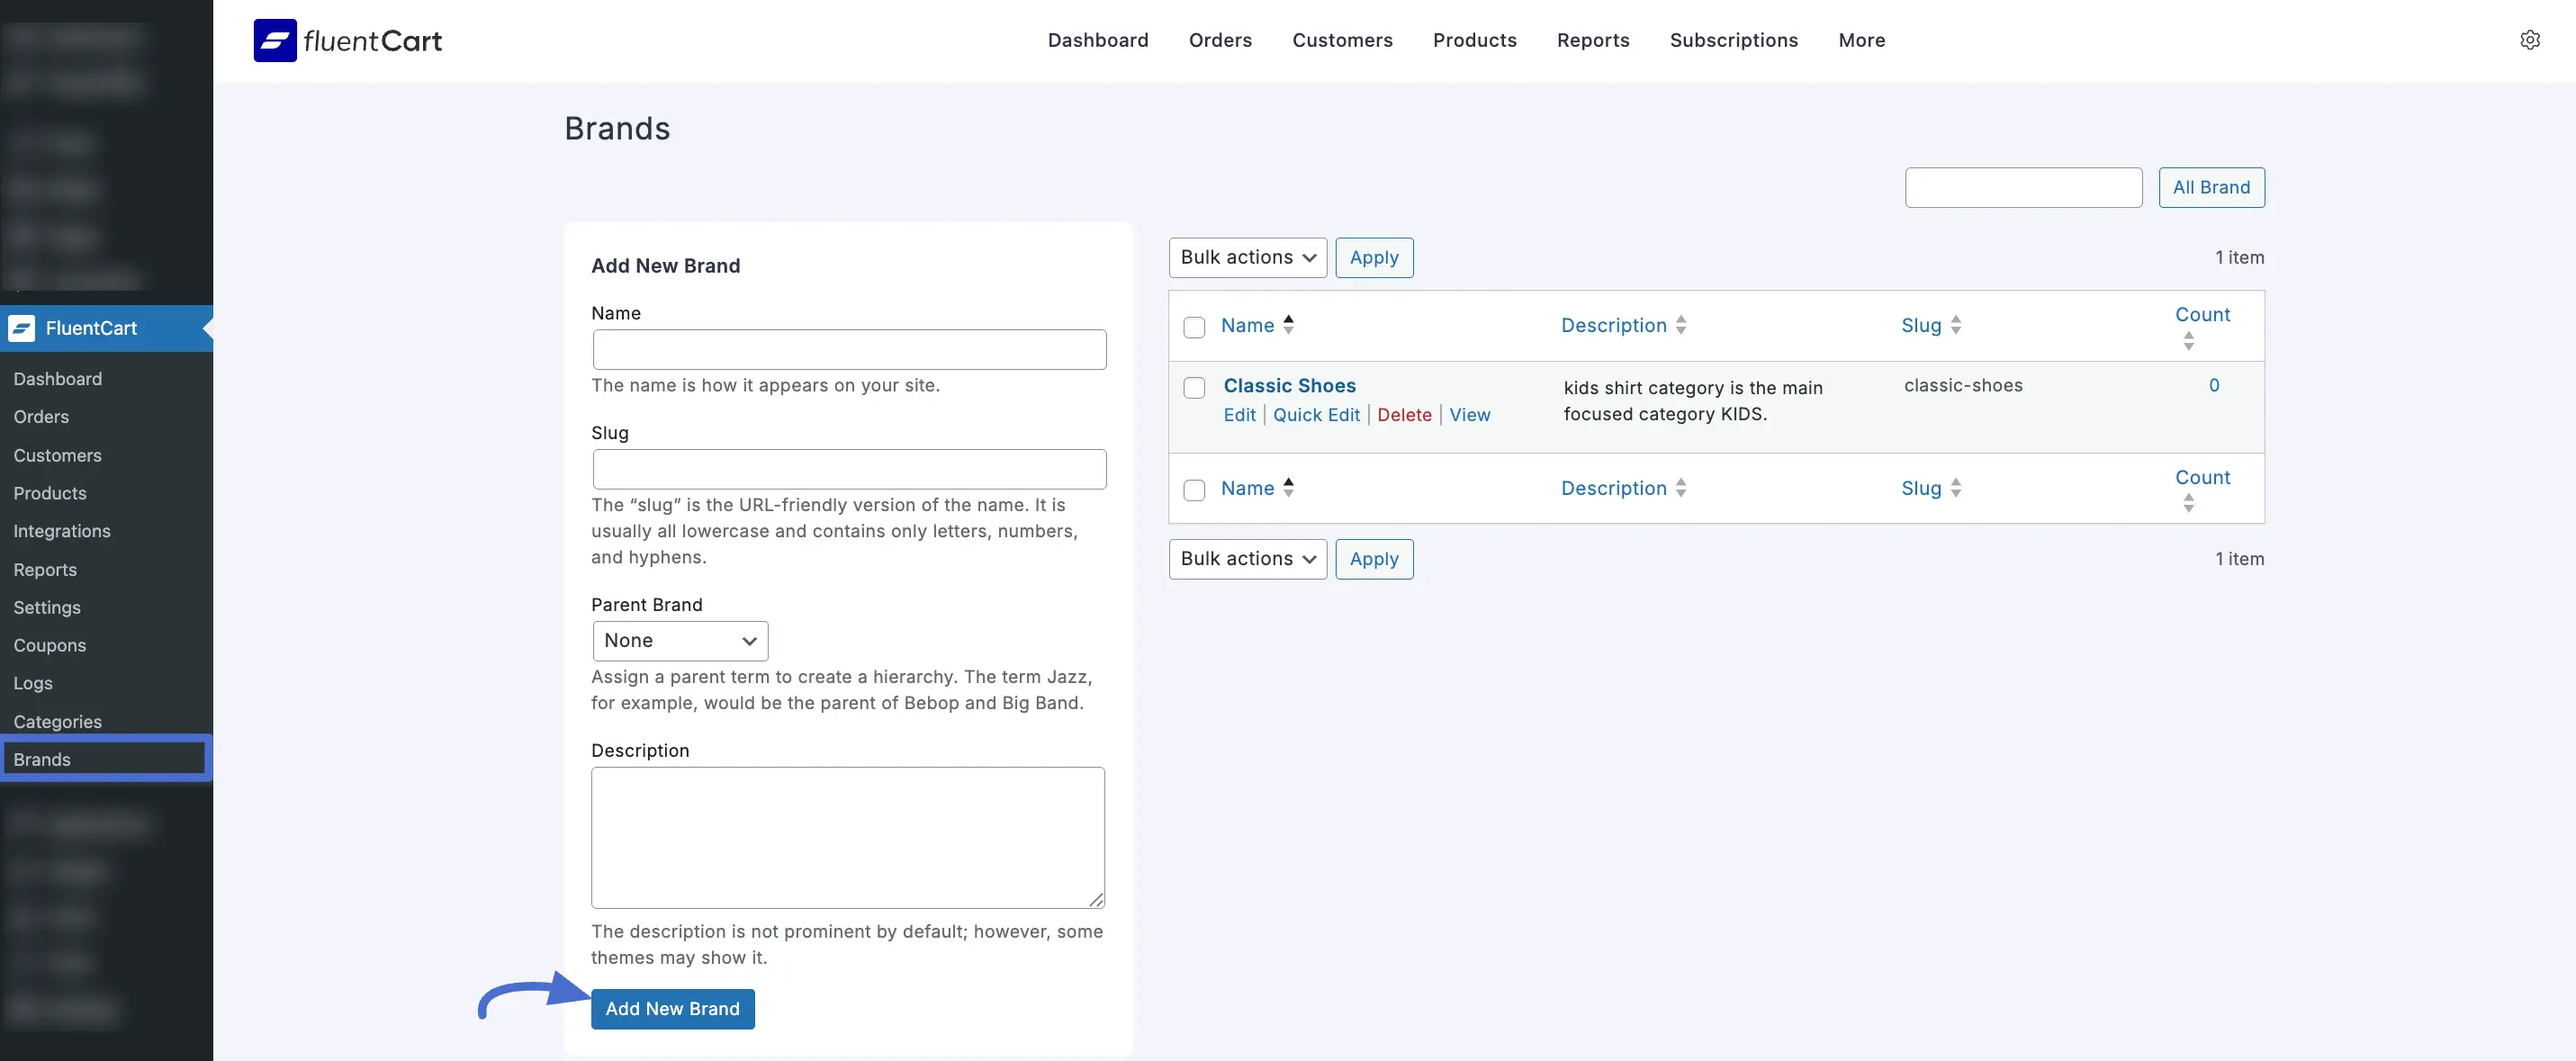Check the Classic Shoes row checkbox

click(1194, 388)
